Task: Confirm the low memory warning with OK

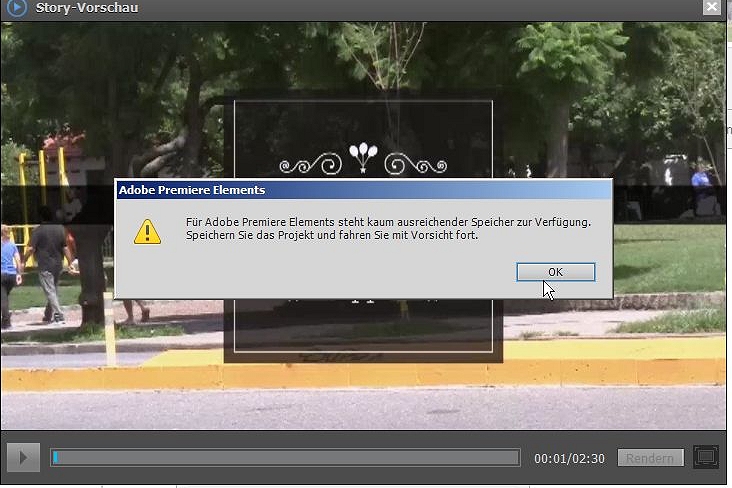Action: [556, 272]
